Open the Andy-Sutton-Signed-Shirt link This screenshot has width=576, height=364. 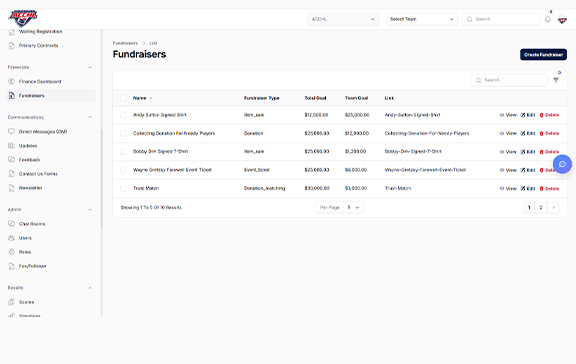(412, 115)
